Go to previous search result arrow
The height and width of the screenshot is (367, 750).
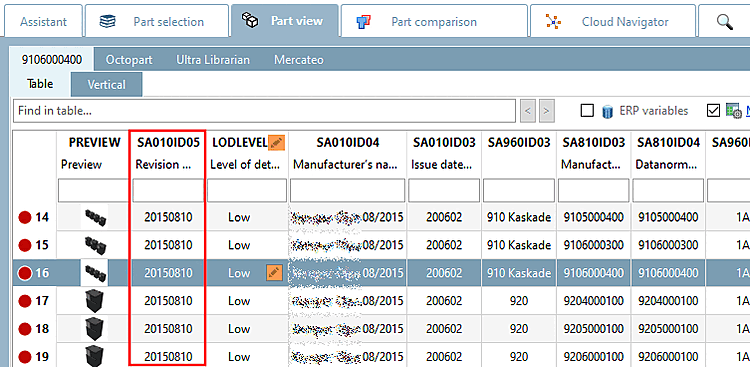pos(528,111)
